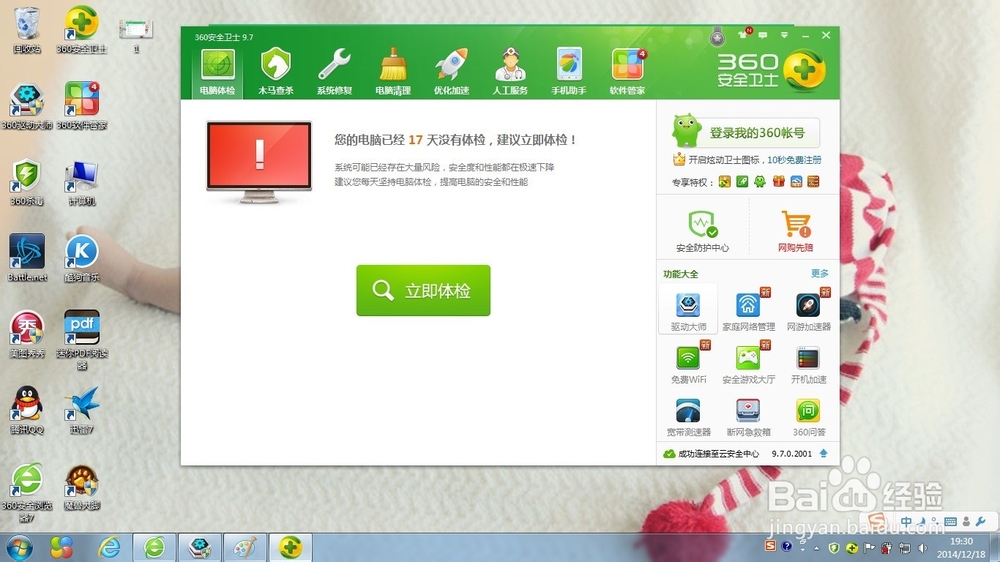Open the skin (shirt) icon in title bar
Screen dimensions: 1000x562
(744, 34)
